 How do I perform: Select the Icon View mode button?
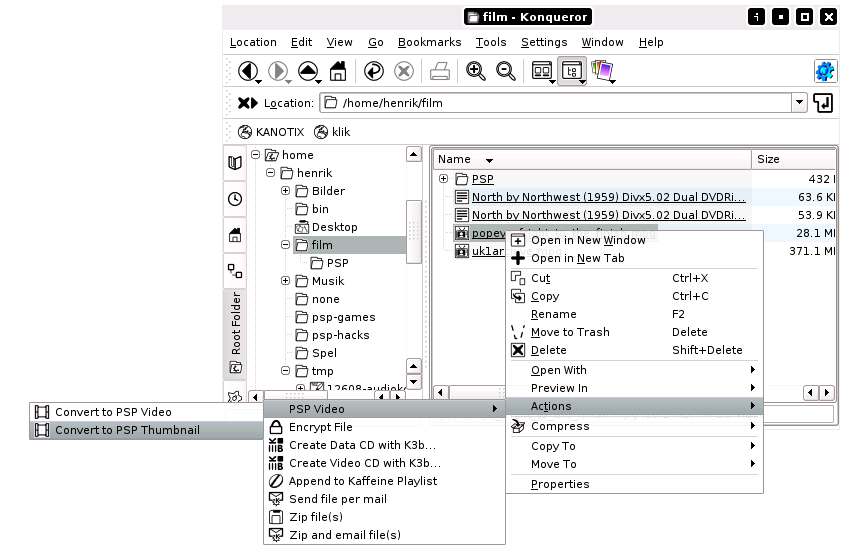(x=542, y=71)
